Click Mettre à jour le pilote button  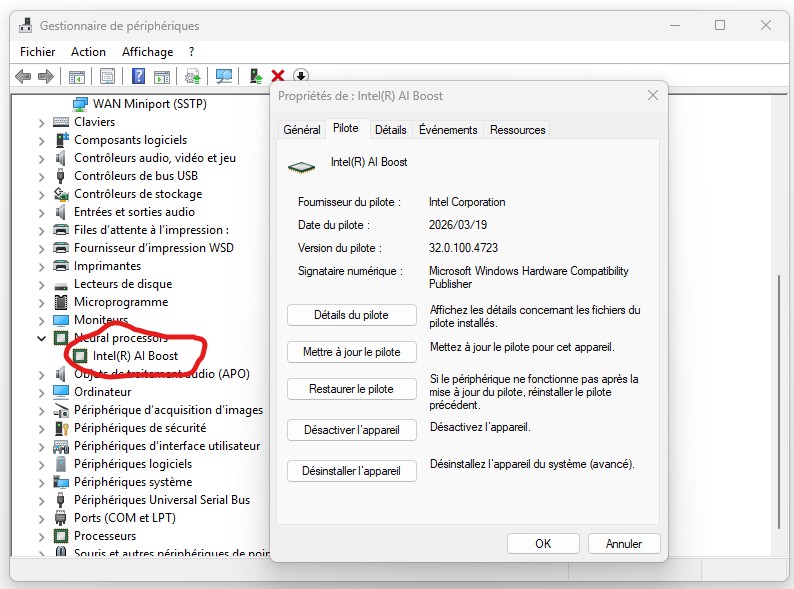tap(351, 352)
